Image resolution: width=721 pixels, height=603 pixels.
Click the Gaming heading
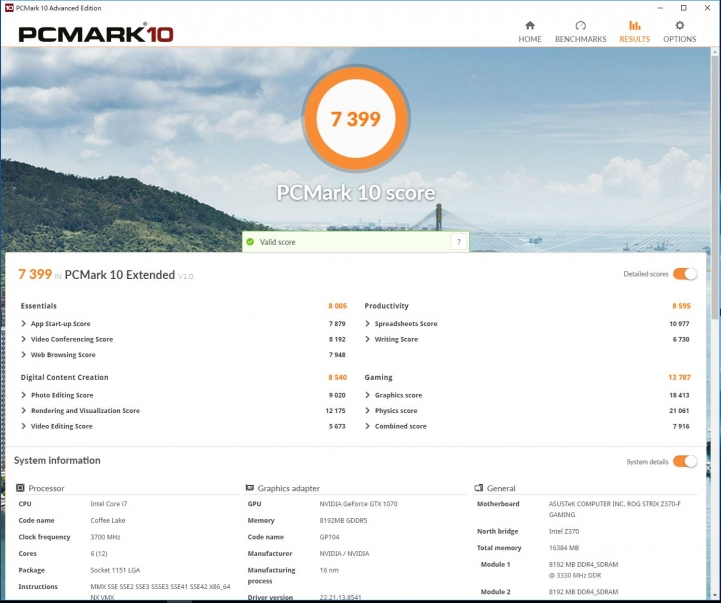[x=378, y=377]
